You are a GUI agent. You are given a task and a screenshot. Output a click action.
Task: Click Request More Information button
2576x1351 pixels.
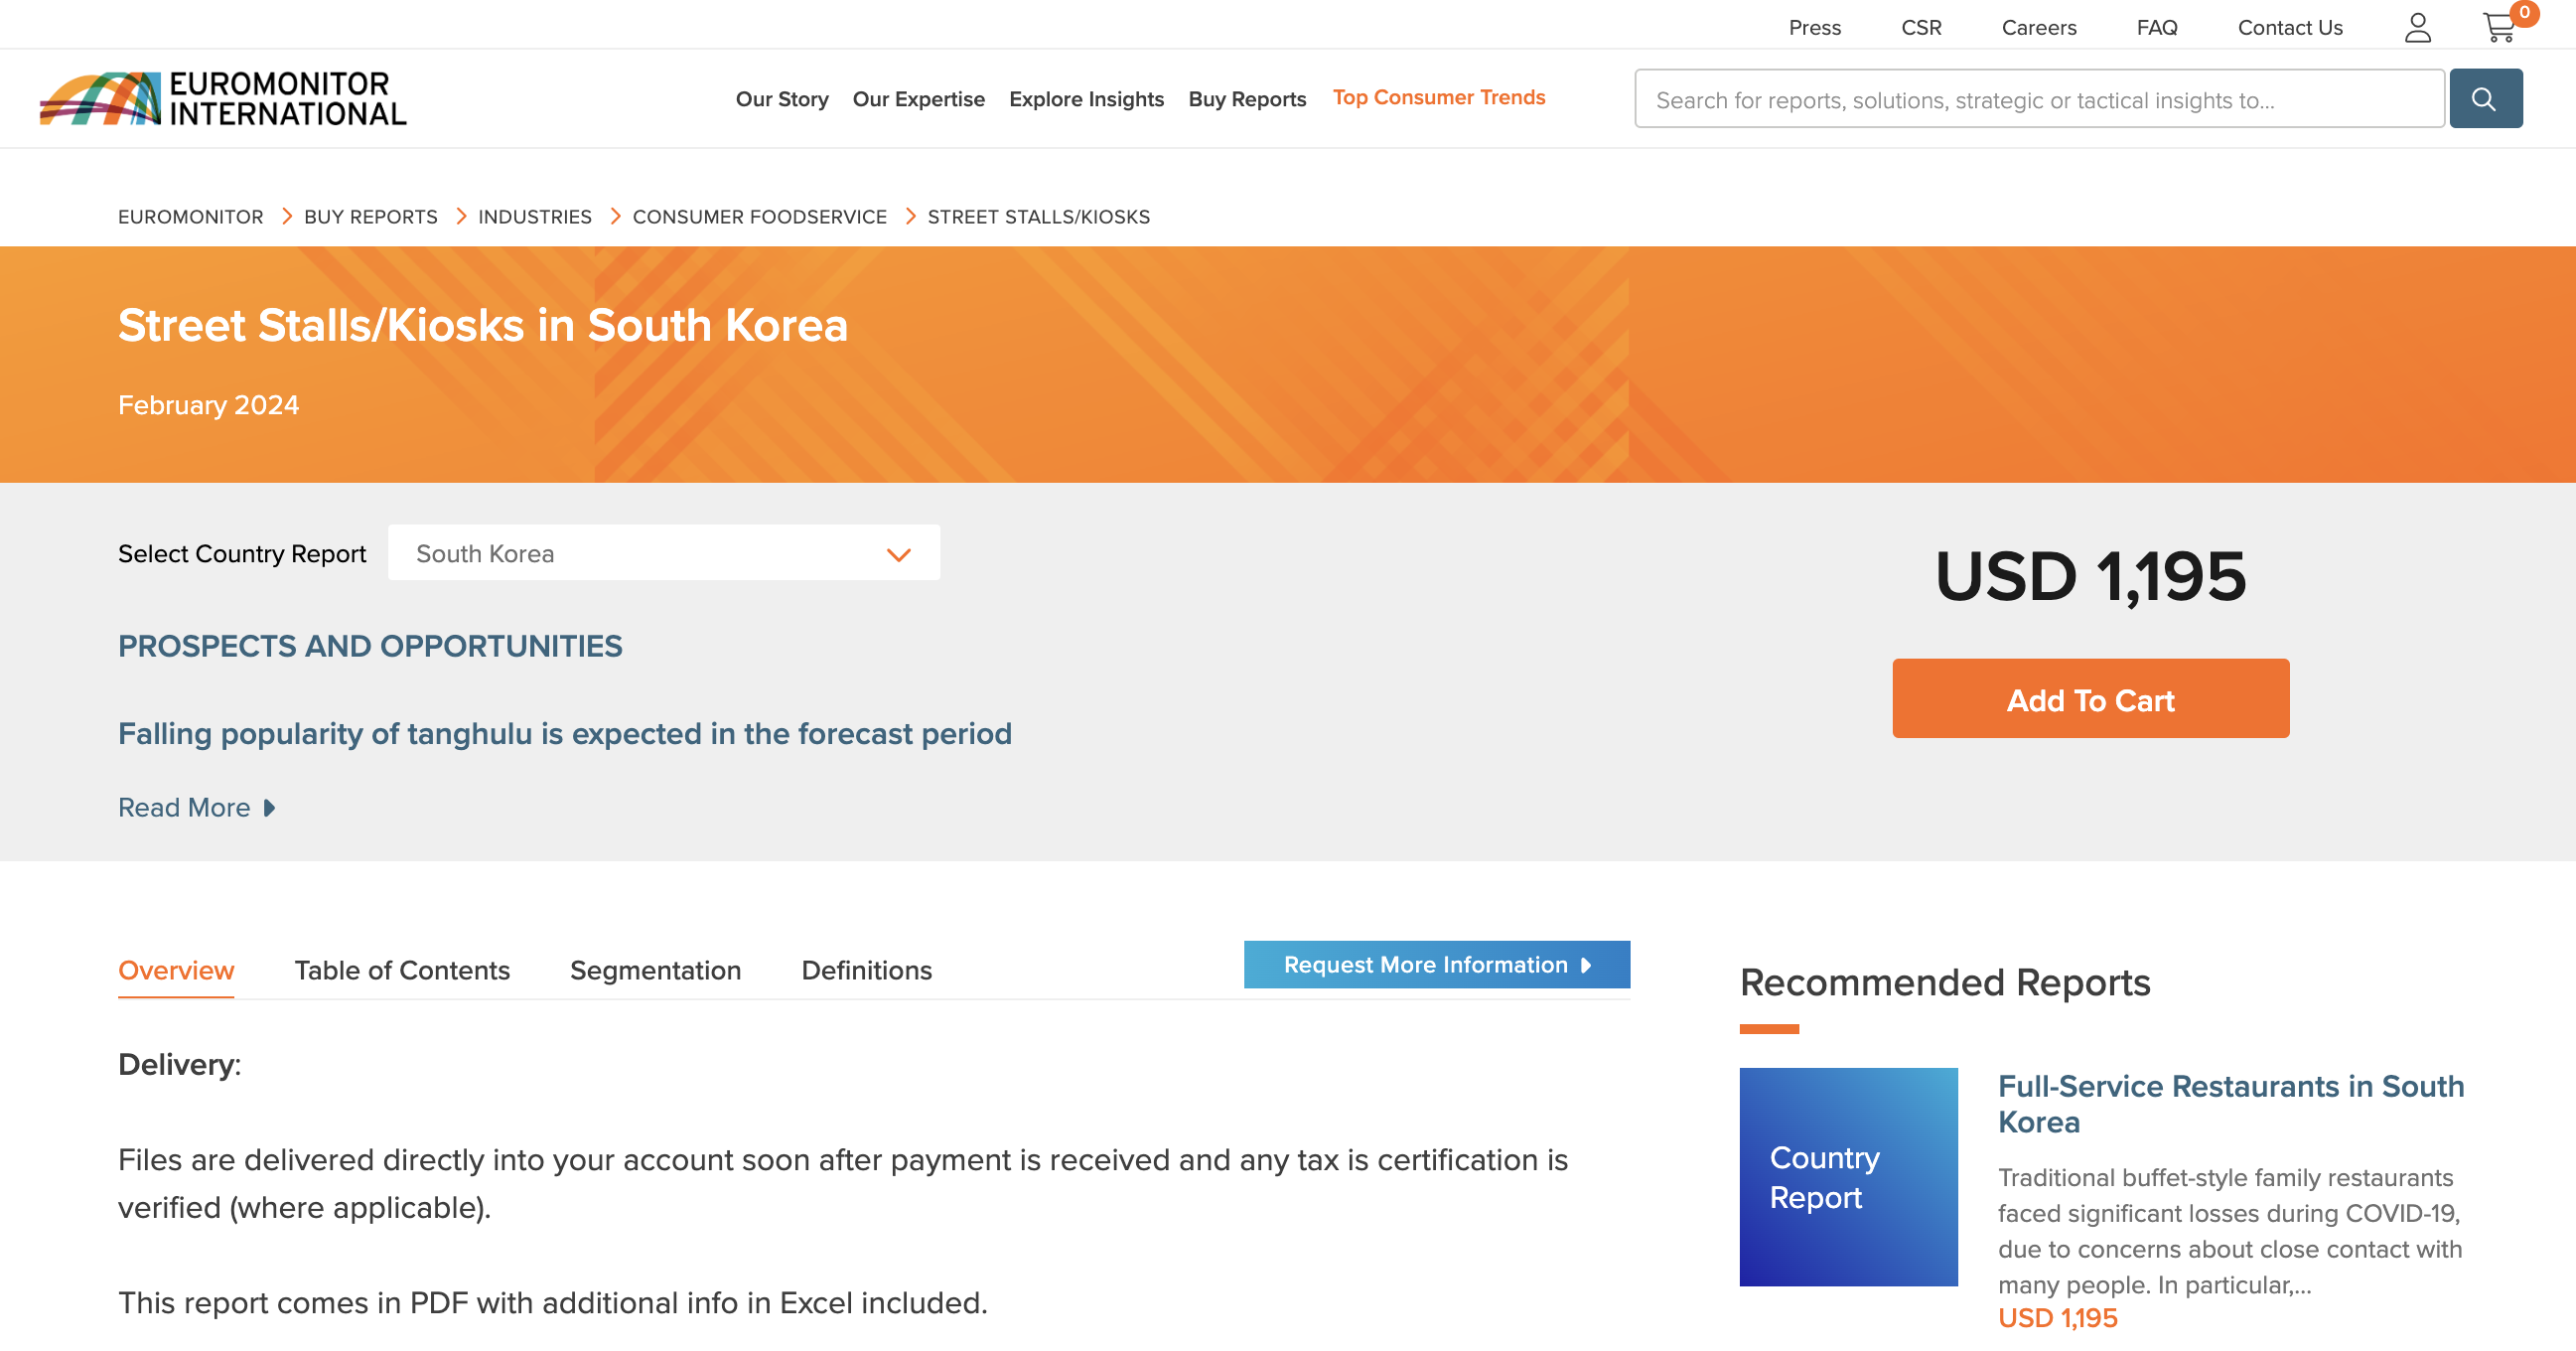[x=1436, y=964]
